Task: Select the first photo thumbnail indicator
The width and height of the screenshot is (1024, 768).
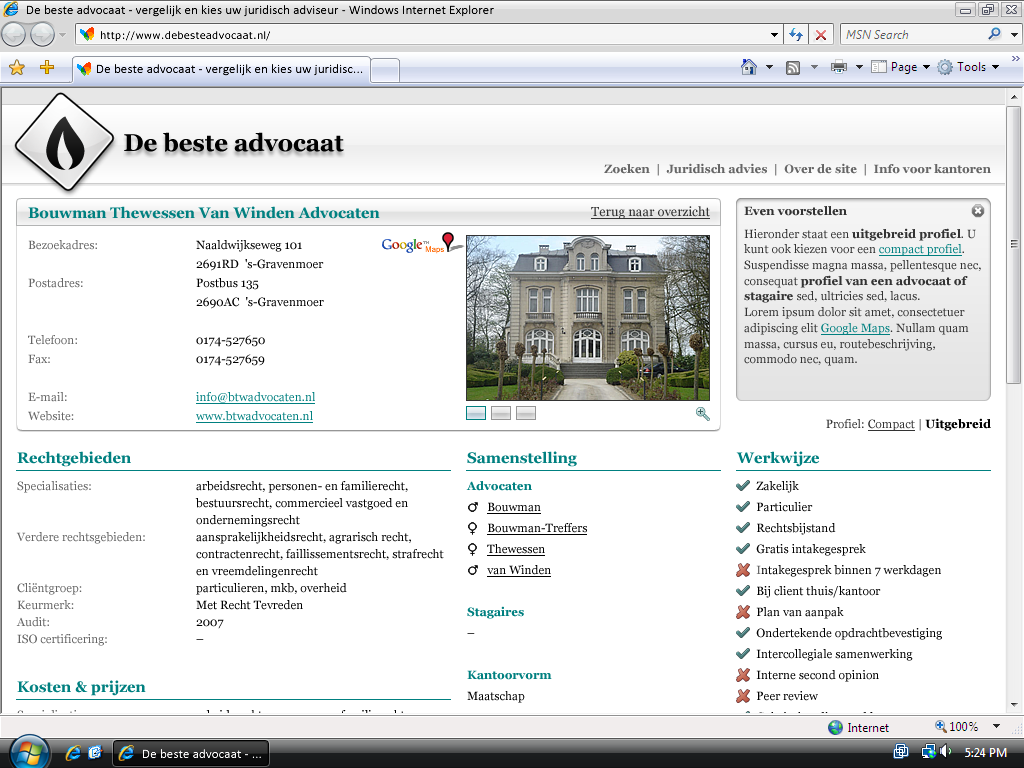Action: click(476, 413)
